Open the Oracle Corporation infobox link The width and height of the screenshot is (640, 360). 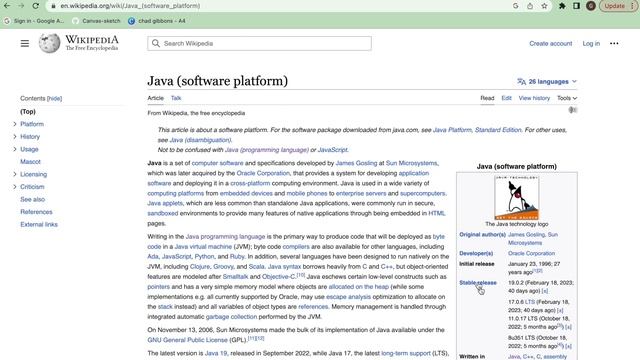pos(531,253)
